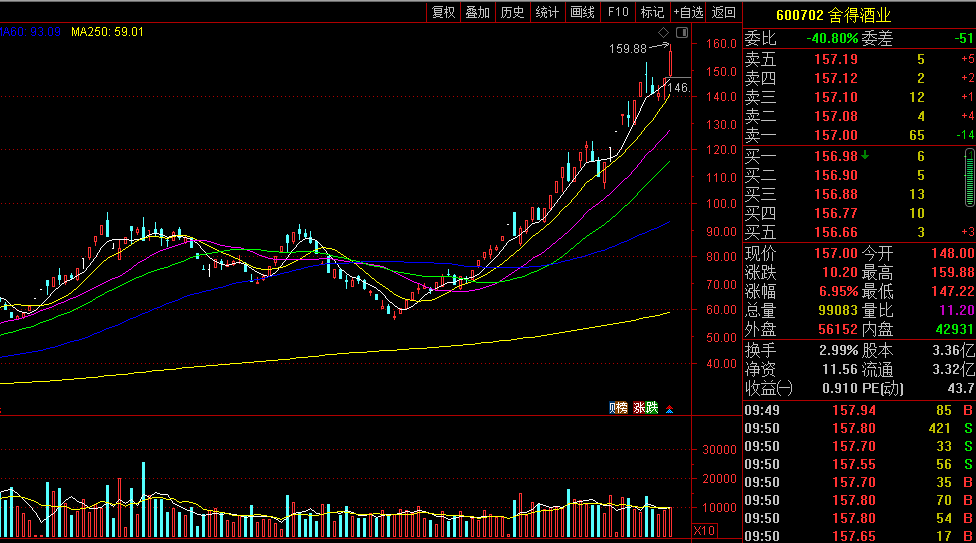Click the 最高 159.88 value in the quote panel
The width and height of the screenshot is (976, 543).
tap(952, 273)
